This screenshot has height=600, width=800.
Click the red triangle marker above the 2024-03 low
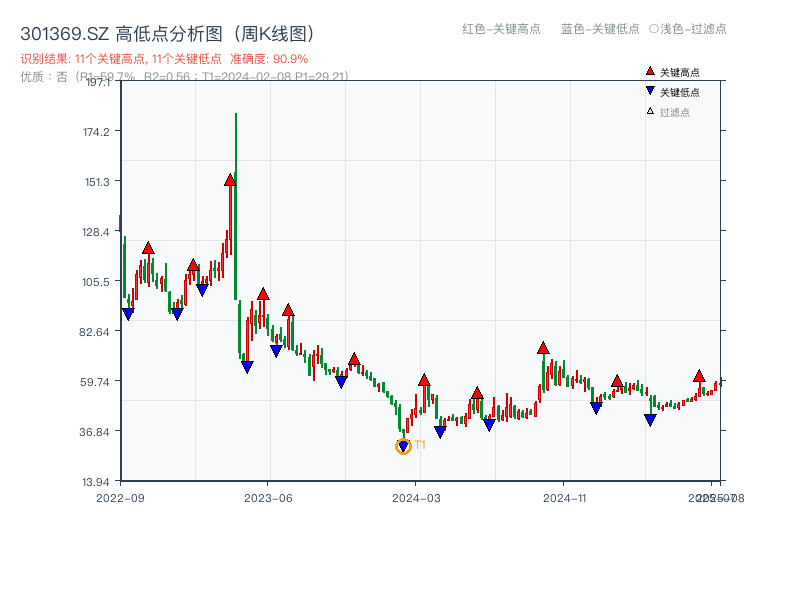point(424,381)
